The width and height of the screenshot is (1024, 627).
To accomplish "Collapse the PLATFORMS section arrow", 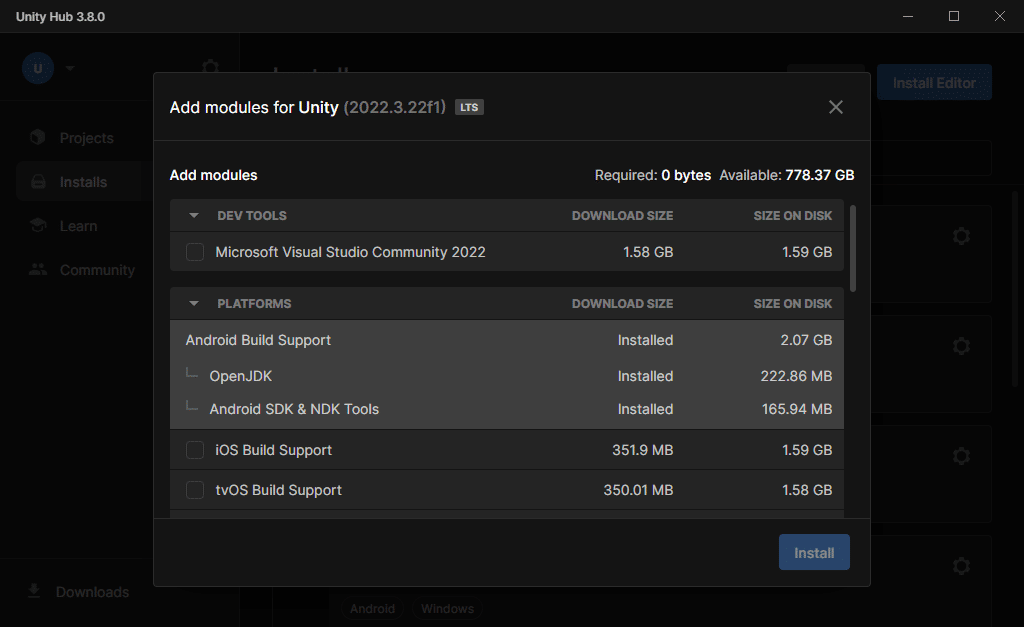I will click(x=194, y=304).
